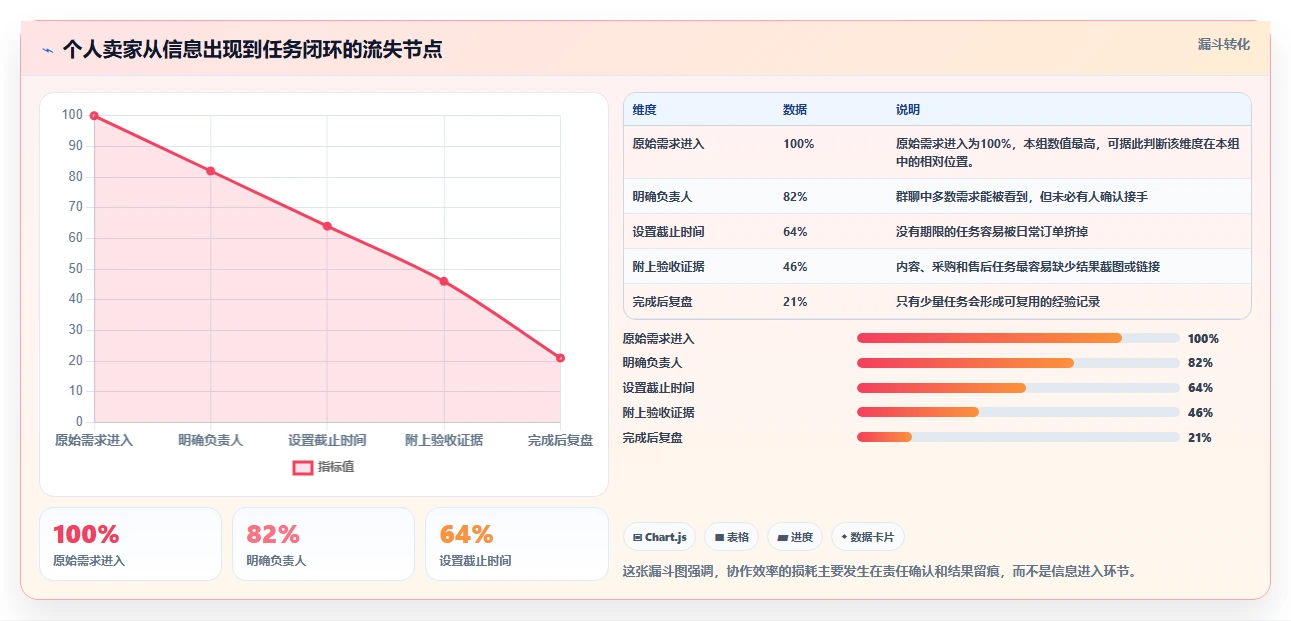The width and height of the screenshot is (1291, 621).
Task: Click the 21% progress bar for 完成后复盘
Action: (x=1018, y=437)
